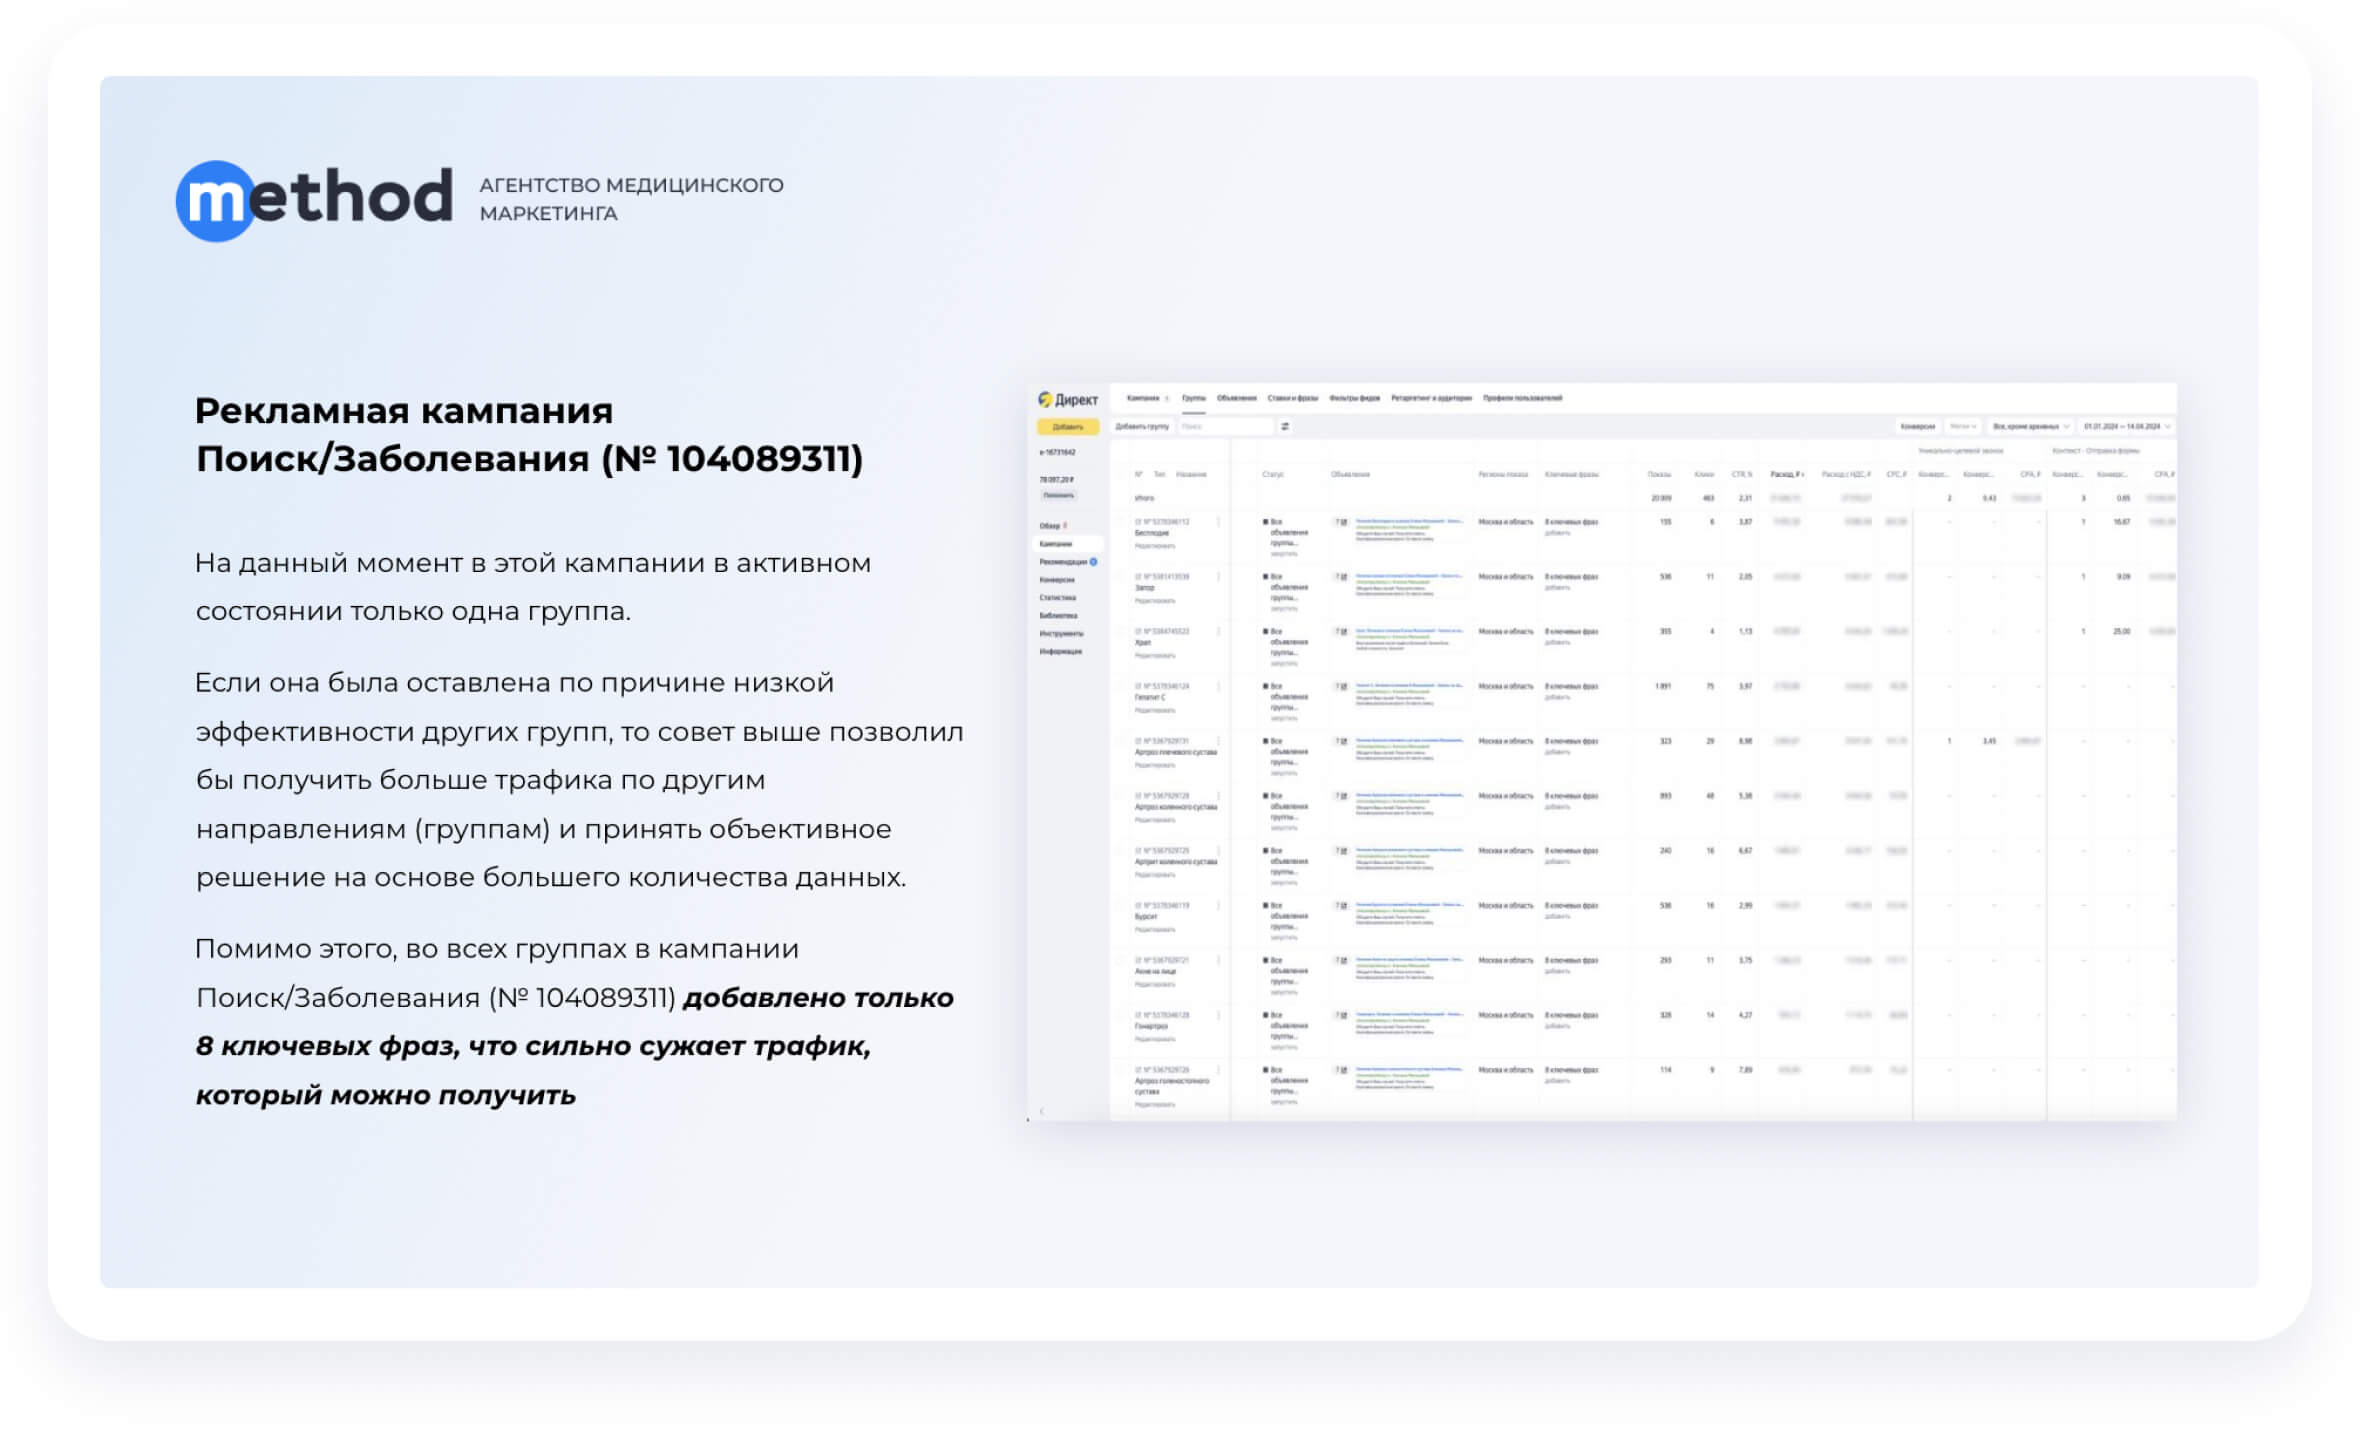
Task: Open the three-dot menu for group Гепатит С
Action: pyautogui.click(x=1219, y=687)
